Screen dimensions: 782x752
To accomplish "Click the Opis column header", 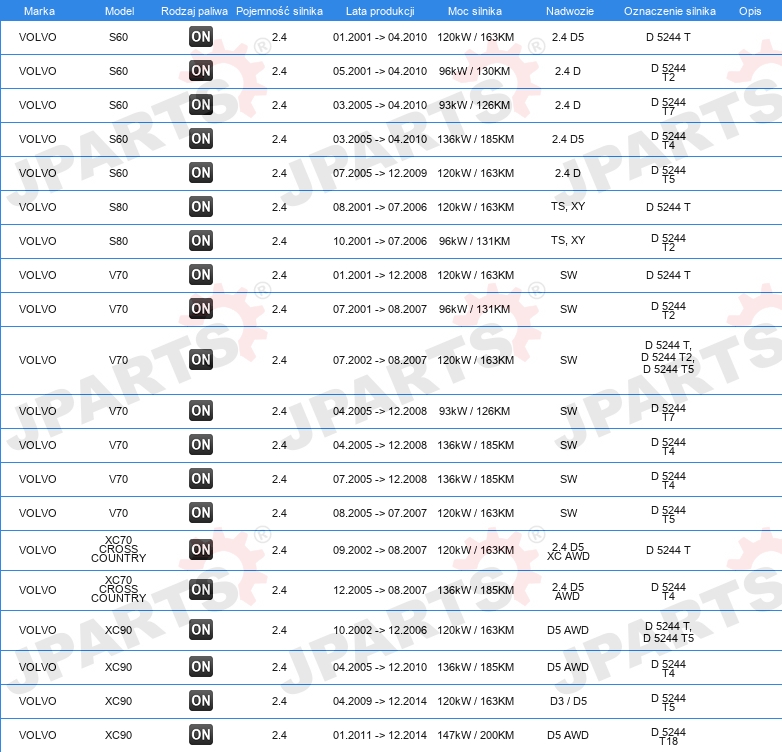I will (x=750, y=11).
